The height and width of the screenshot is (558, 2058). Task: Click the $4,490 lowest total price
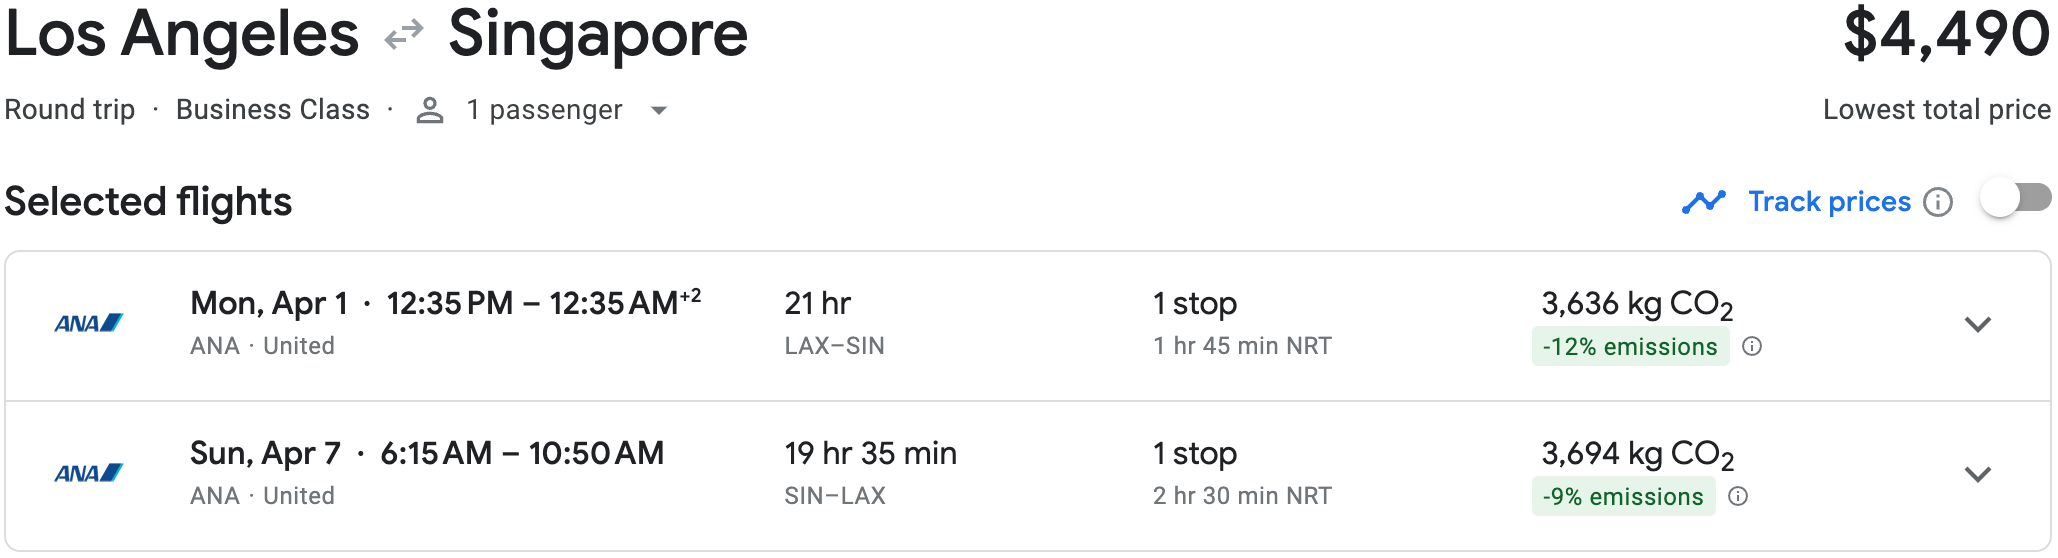(x=1945, y=33)
